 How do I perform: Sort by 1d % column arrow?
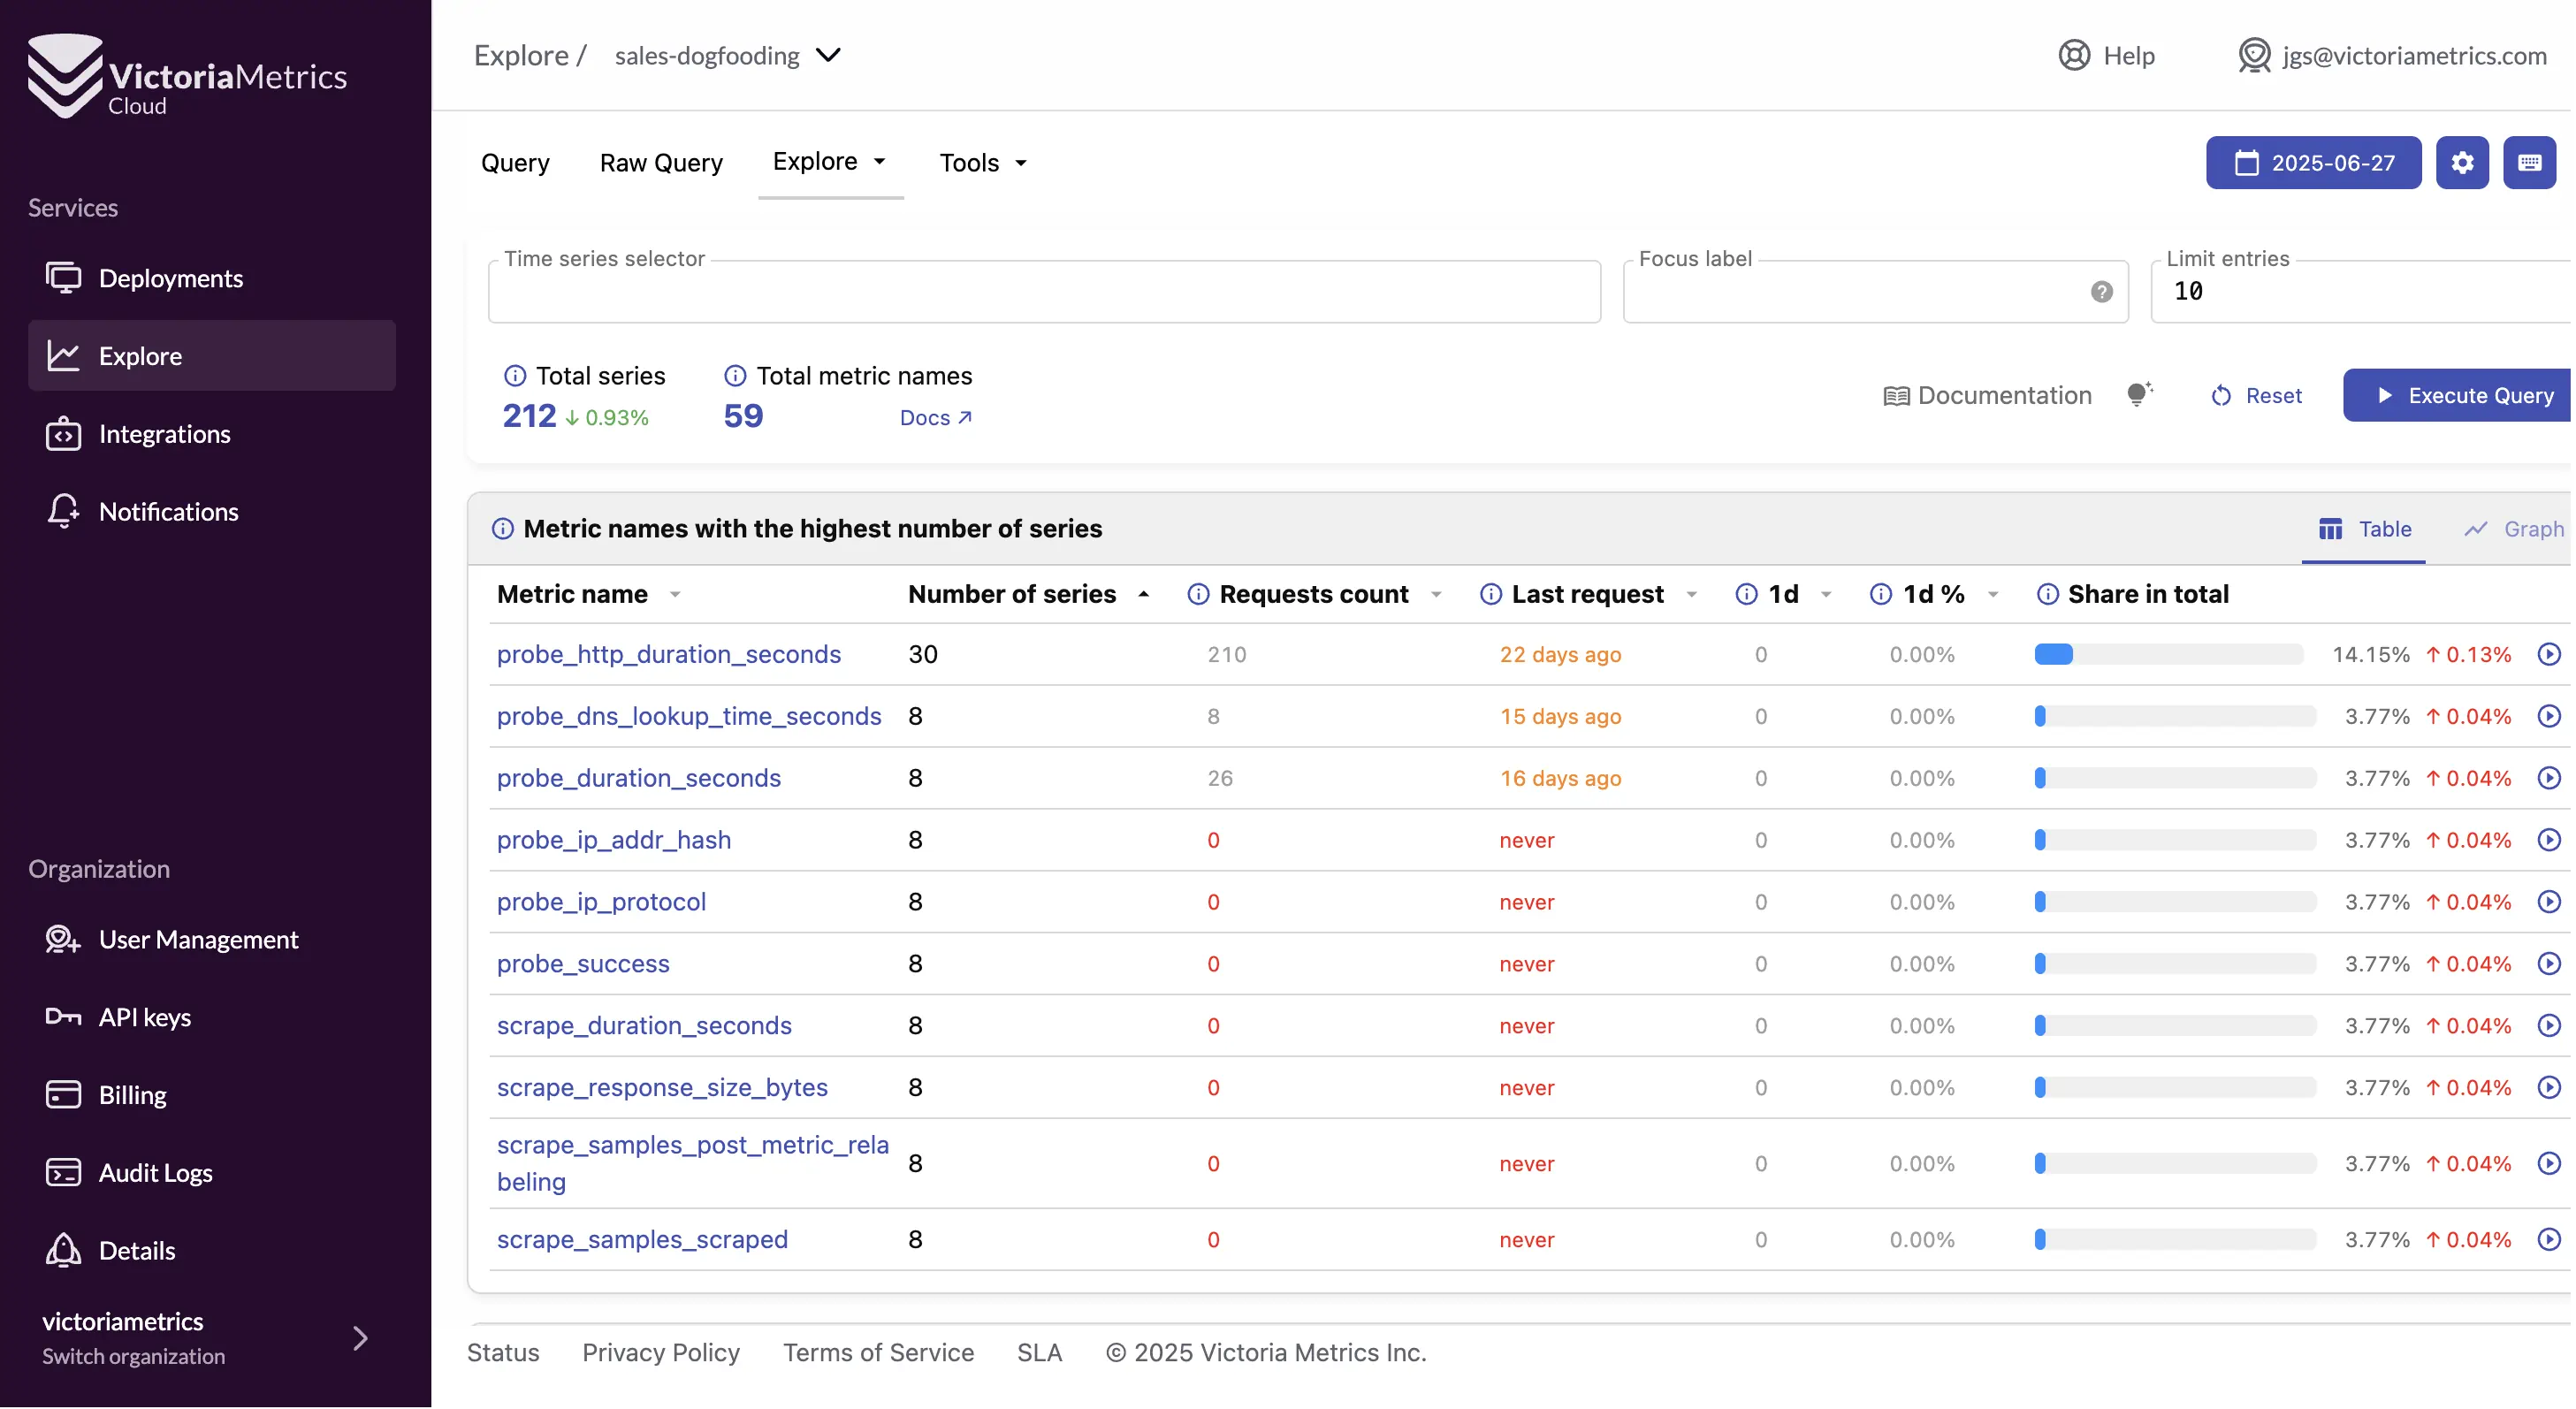click(x=1993, y=596)
